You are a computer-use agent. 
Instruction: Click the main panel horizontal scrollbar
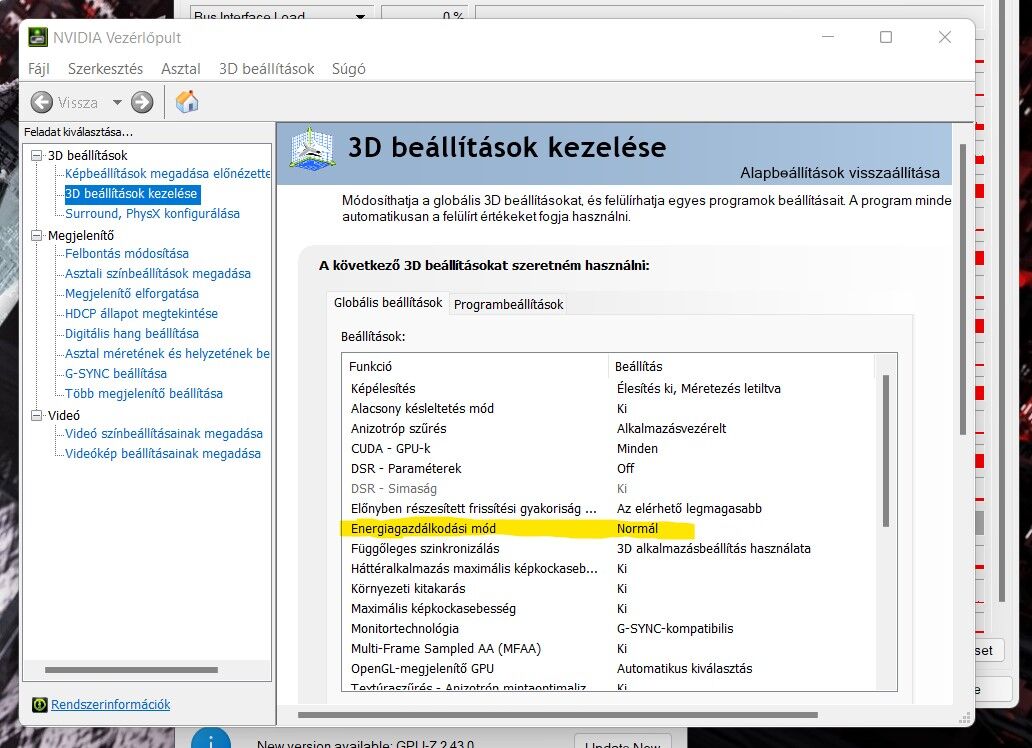[x=557, y=715]
